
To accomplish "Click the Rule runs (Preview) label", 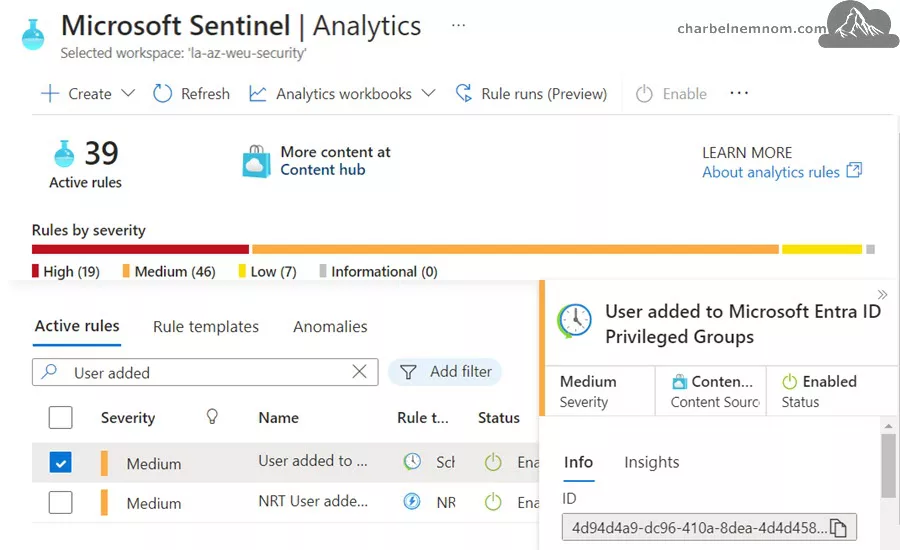I will coord(544,94).
